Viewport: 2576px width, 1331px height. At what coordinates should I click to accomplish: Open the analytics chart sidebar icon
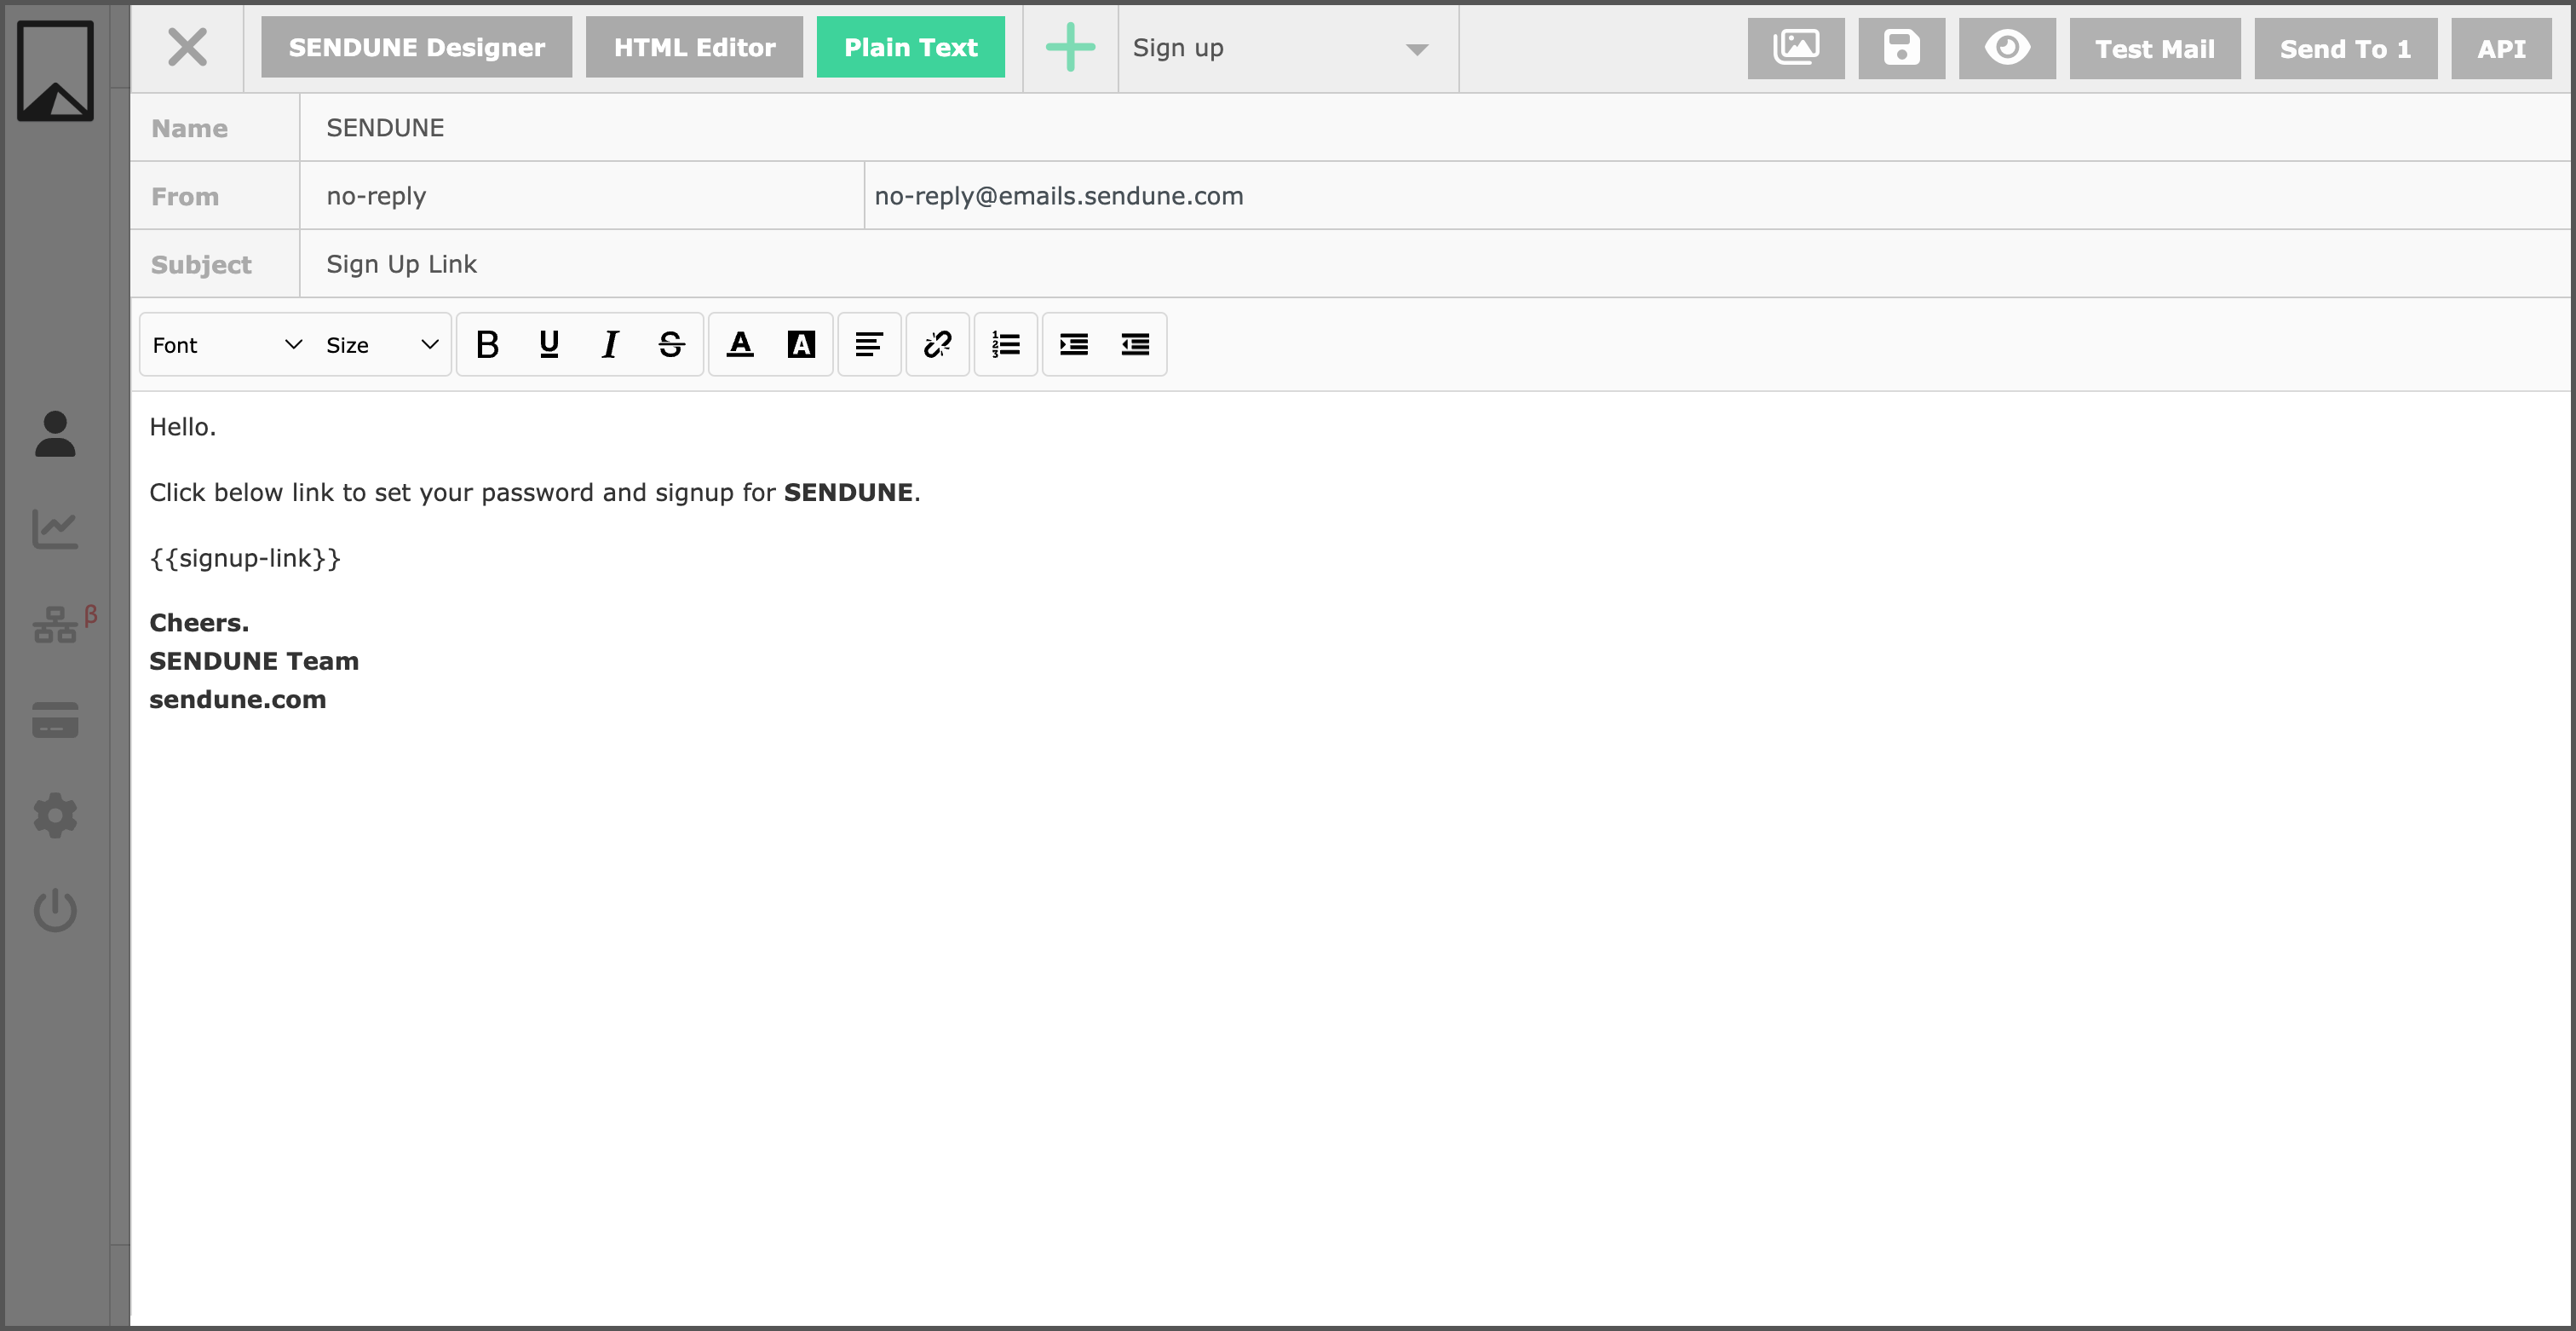55,529
